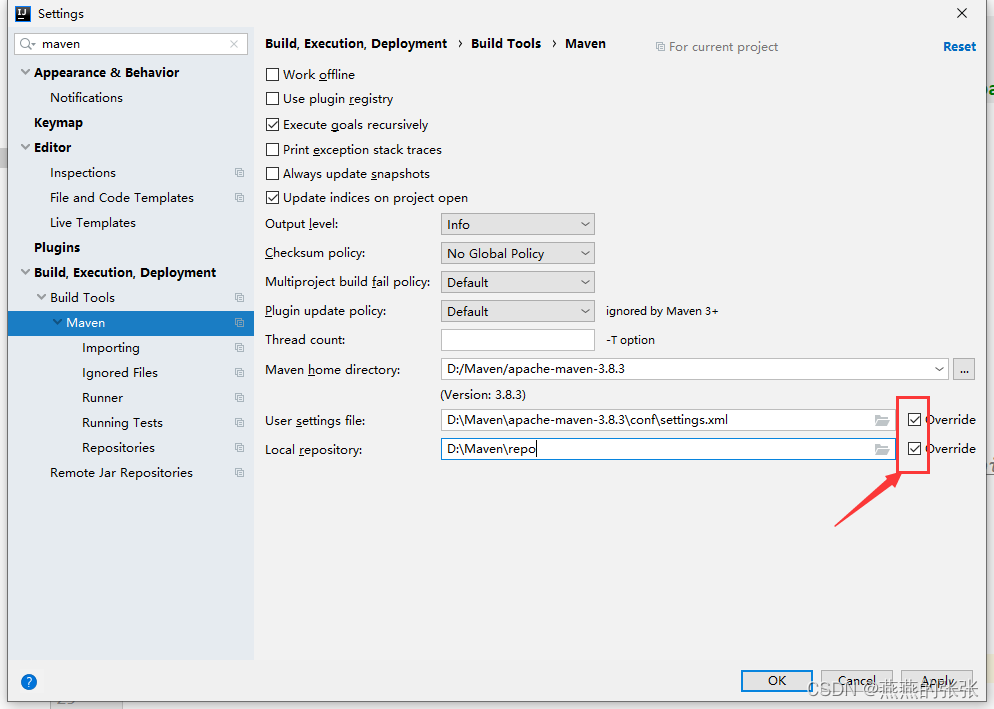Open Multiproject build fail policy dropdown
Viewport: 994px width, 709px height.
[517, 282]
